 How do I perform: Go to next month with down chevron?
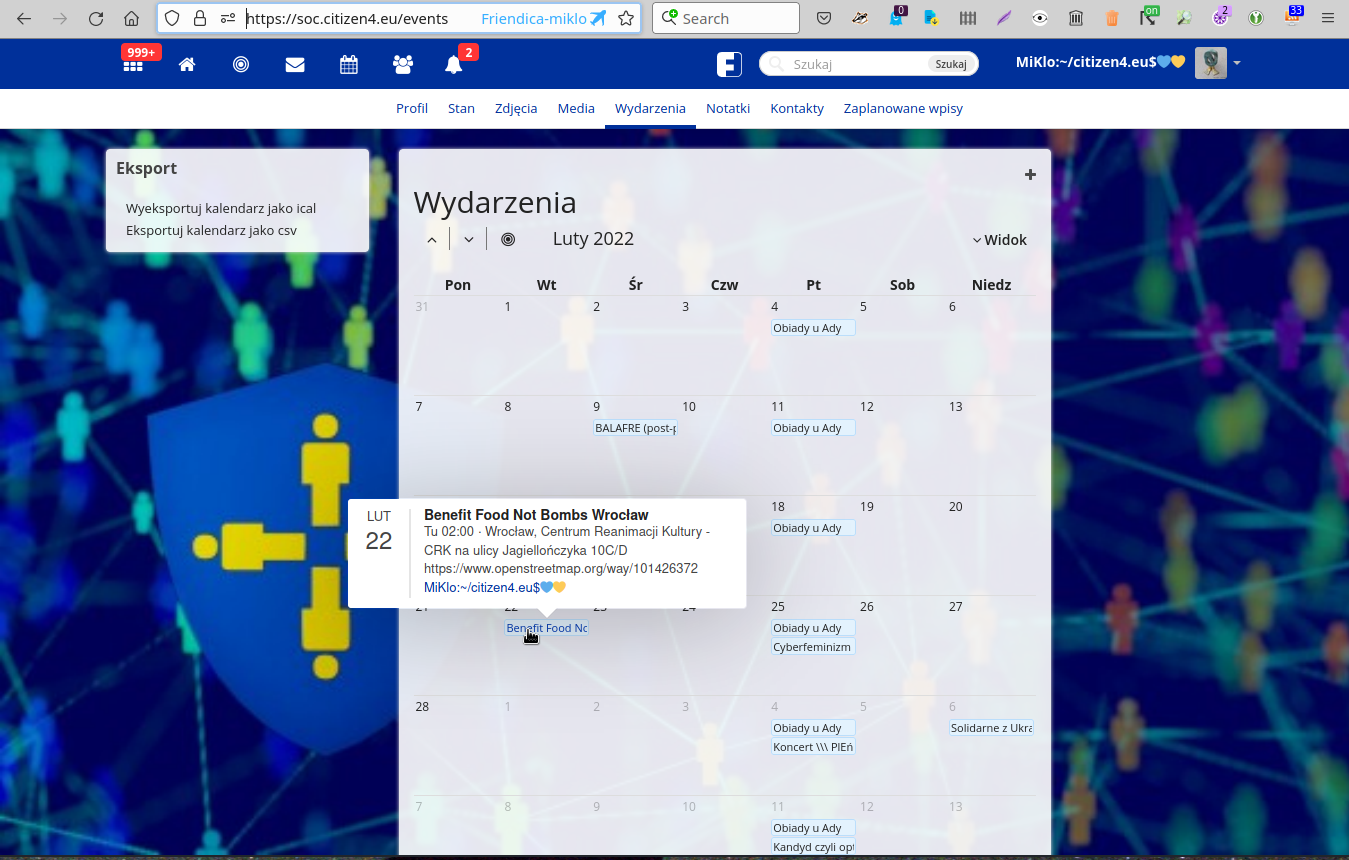click(469, 239)
